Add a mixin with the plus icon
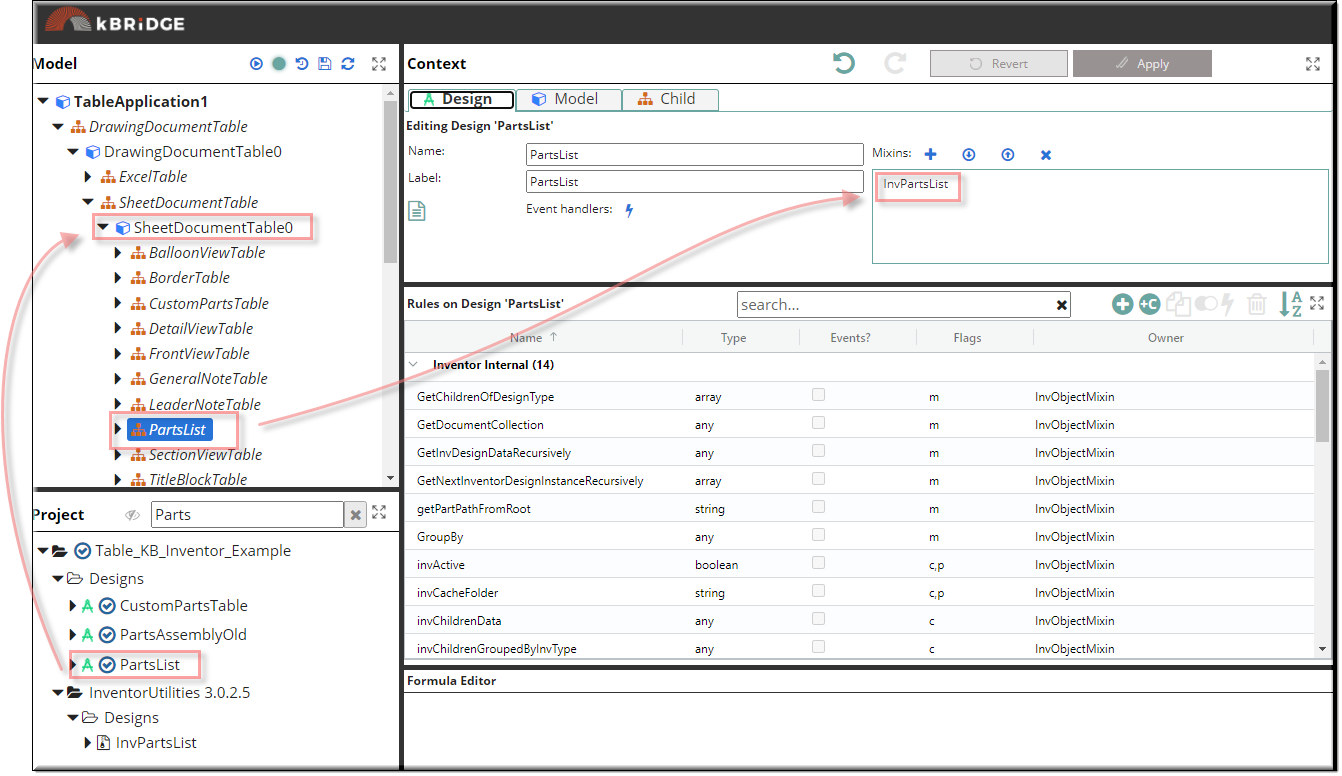The image size is (1342, 776). click(x=930, y=154)
